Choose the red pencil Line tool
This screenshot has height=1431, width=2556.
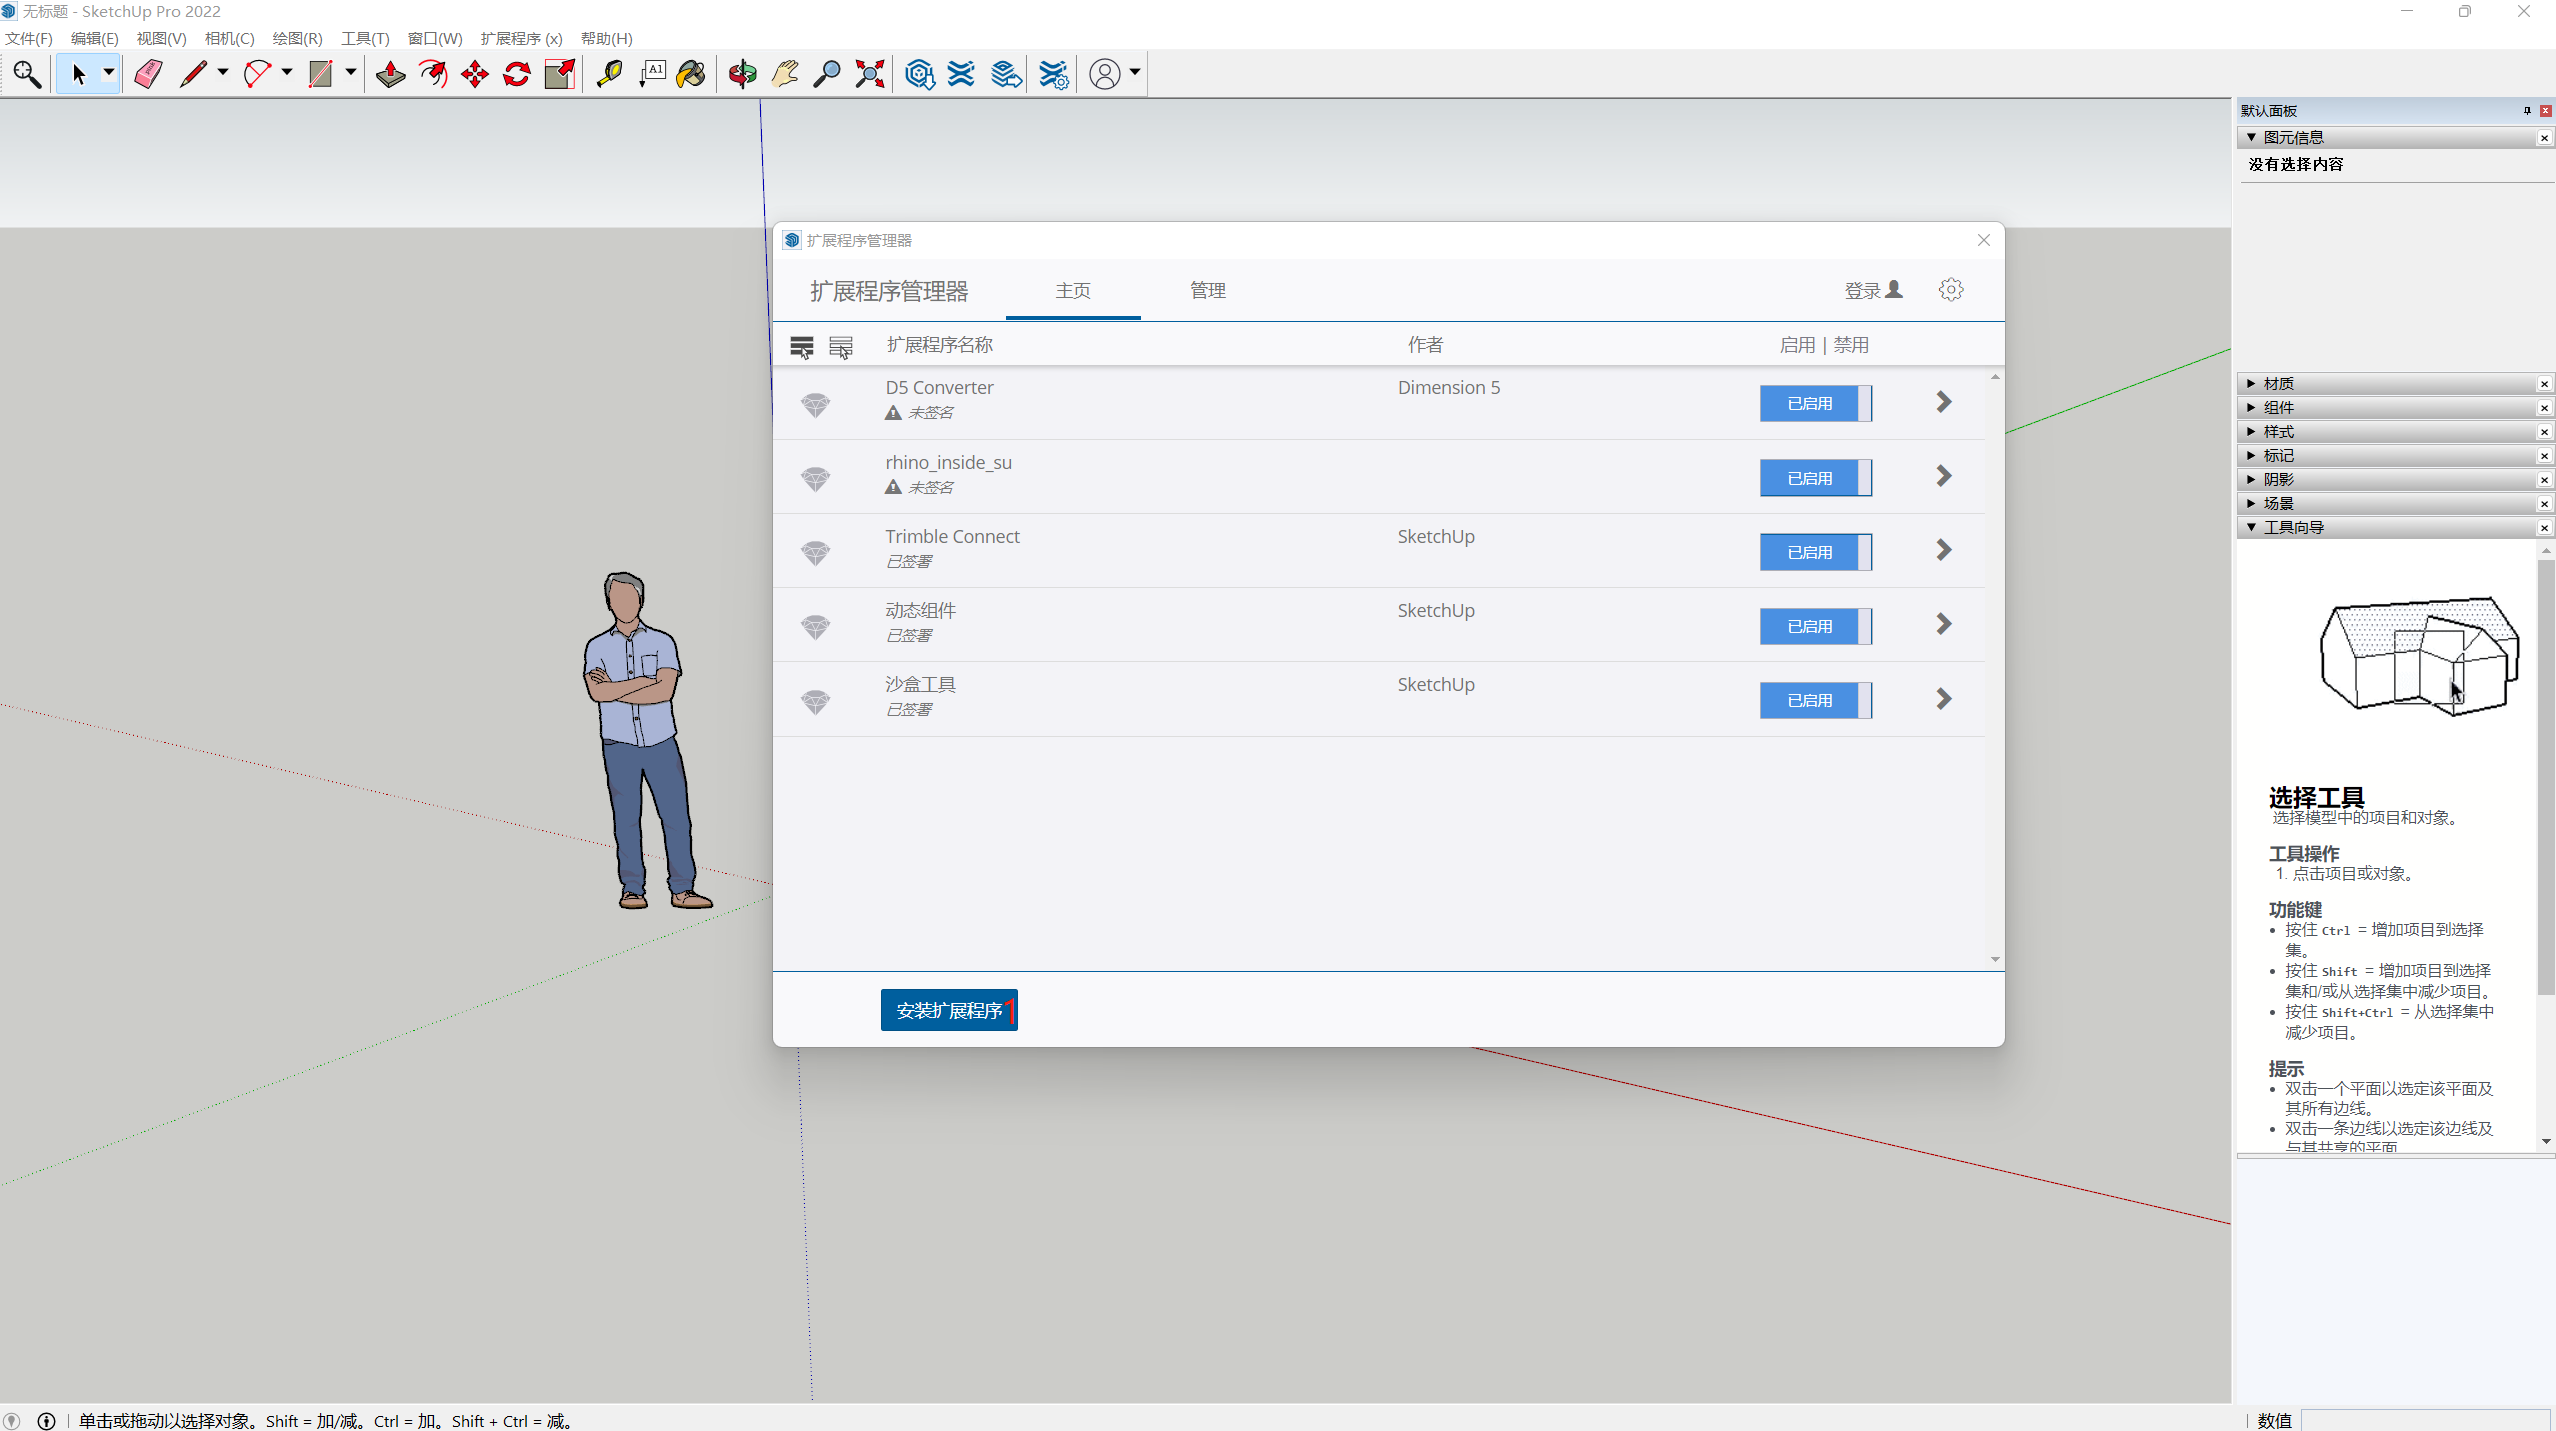[x=192, y=74]
